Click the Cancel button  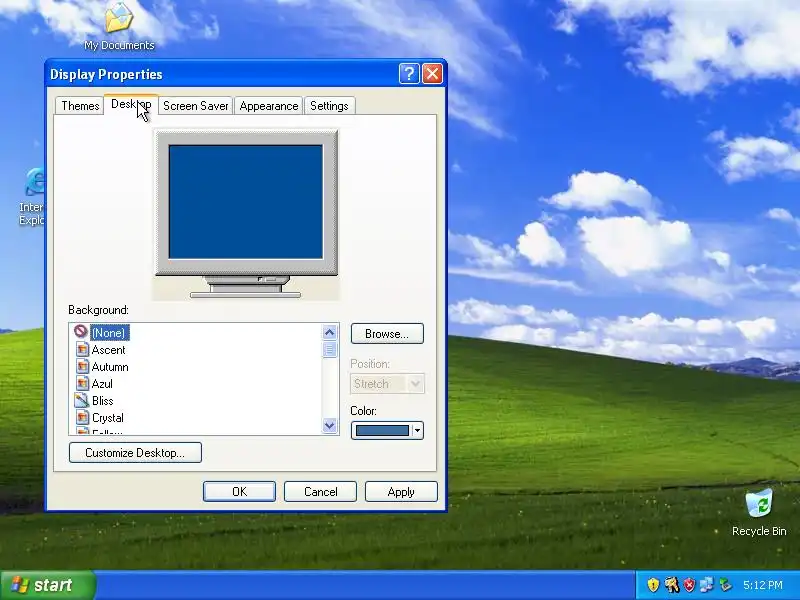320,491
